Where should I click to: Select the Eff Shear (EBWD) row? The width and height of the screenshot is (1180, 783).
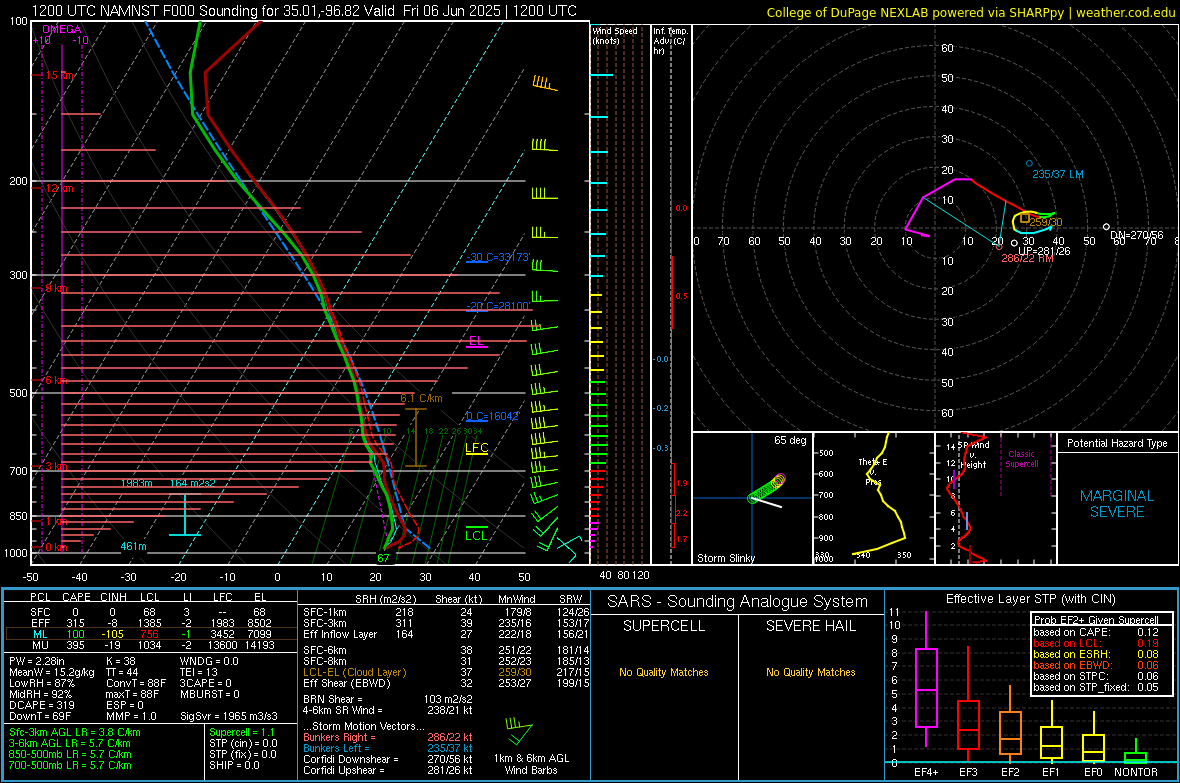[446, 684]
